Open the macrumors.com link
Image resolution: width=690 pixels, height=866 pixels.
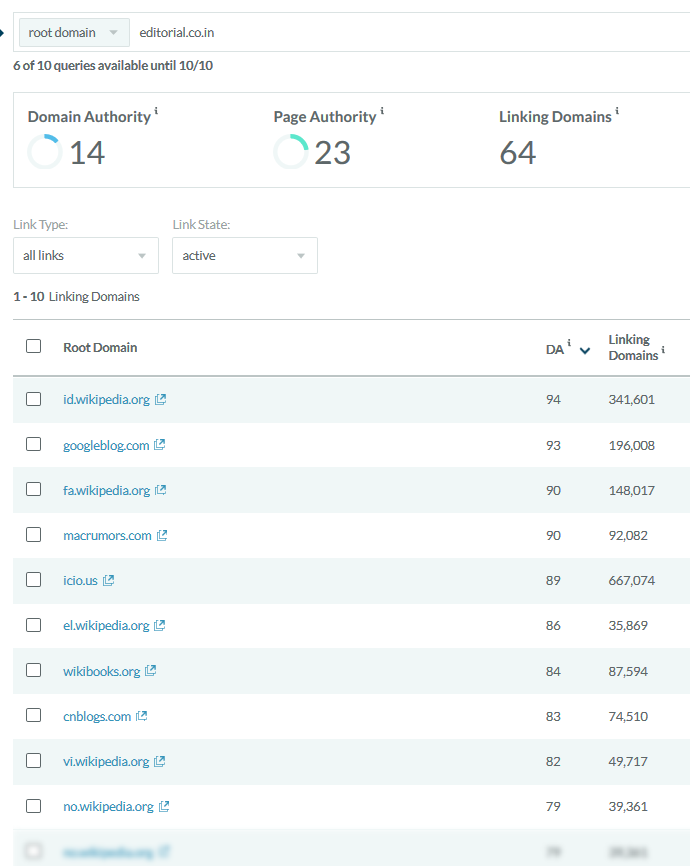107,536
